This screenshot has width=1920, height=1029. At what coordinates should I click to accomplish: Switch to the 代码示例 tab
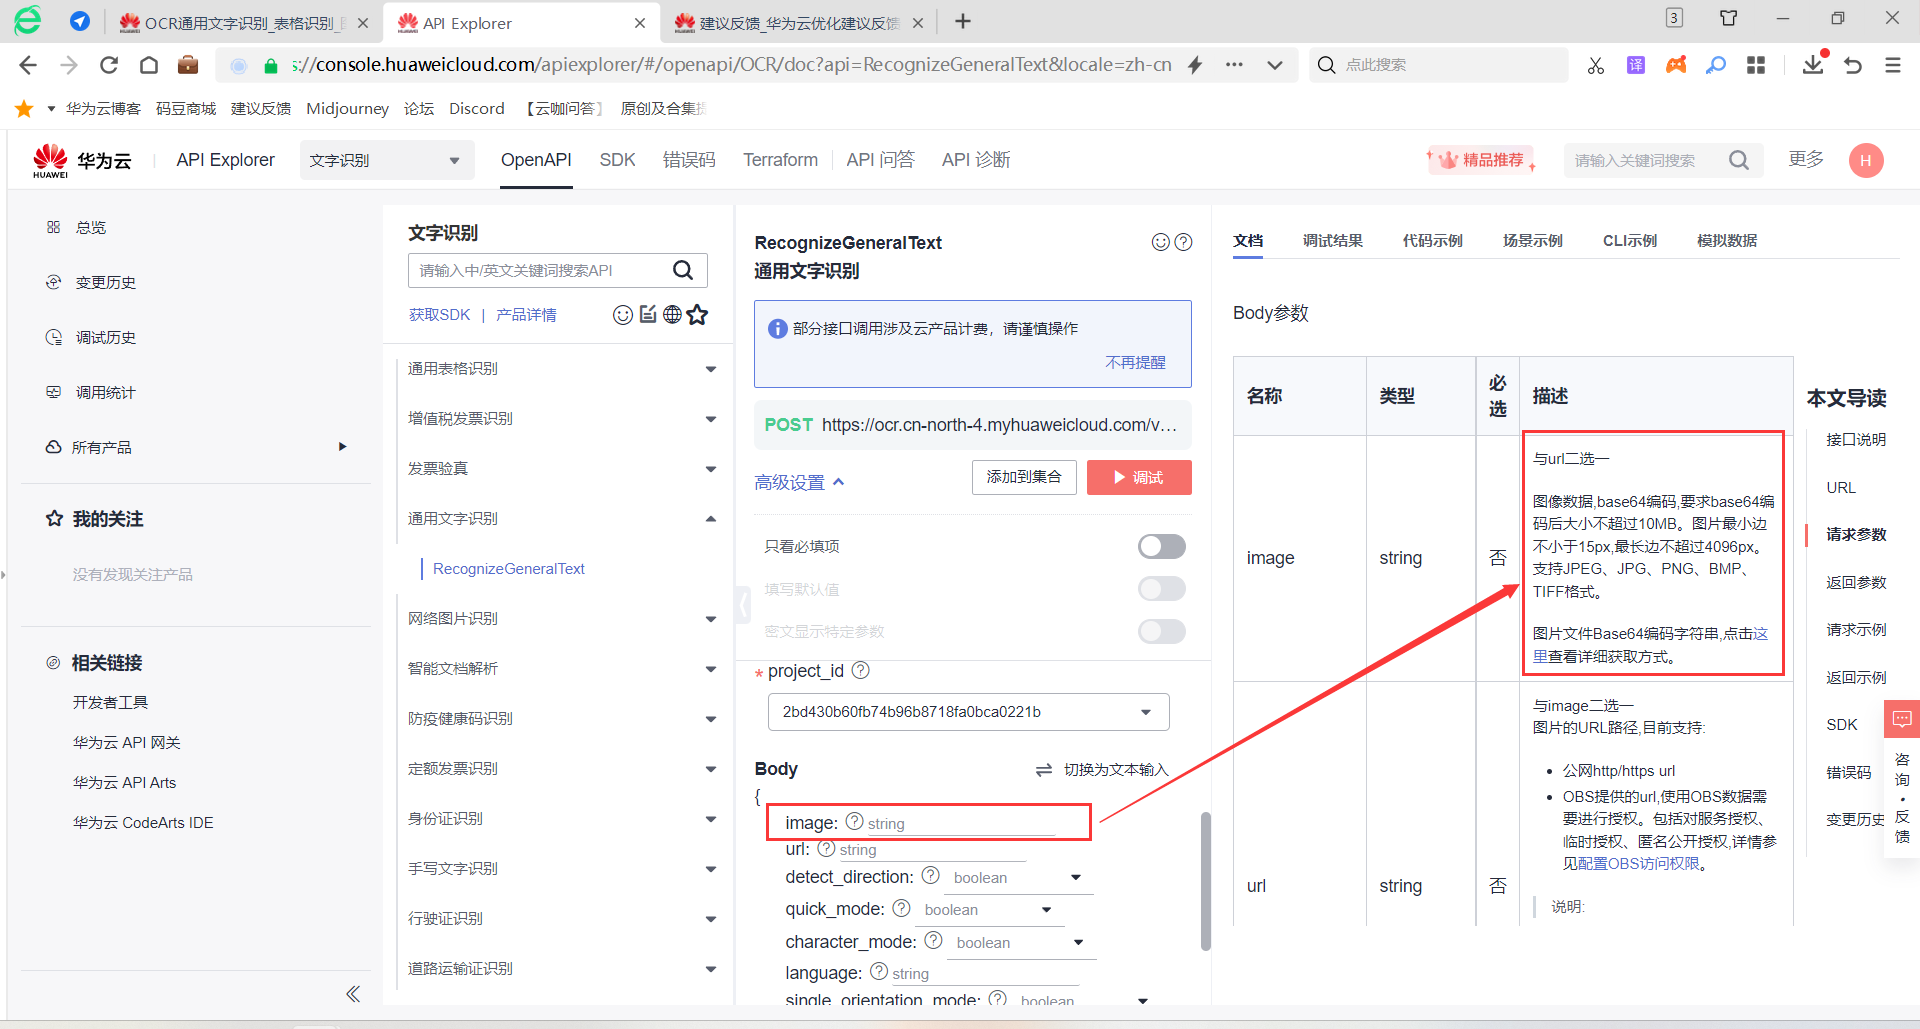click(1432, 240)
